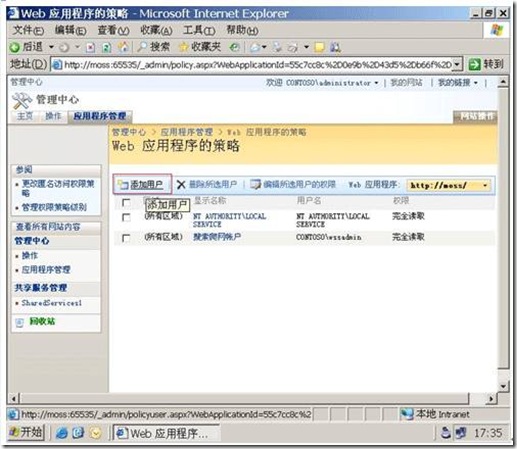Screen dimensions: 517x449
Task: Click the Start (开始) button
Action: click(x=26, y=433)
